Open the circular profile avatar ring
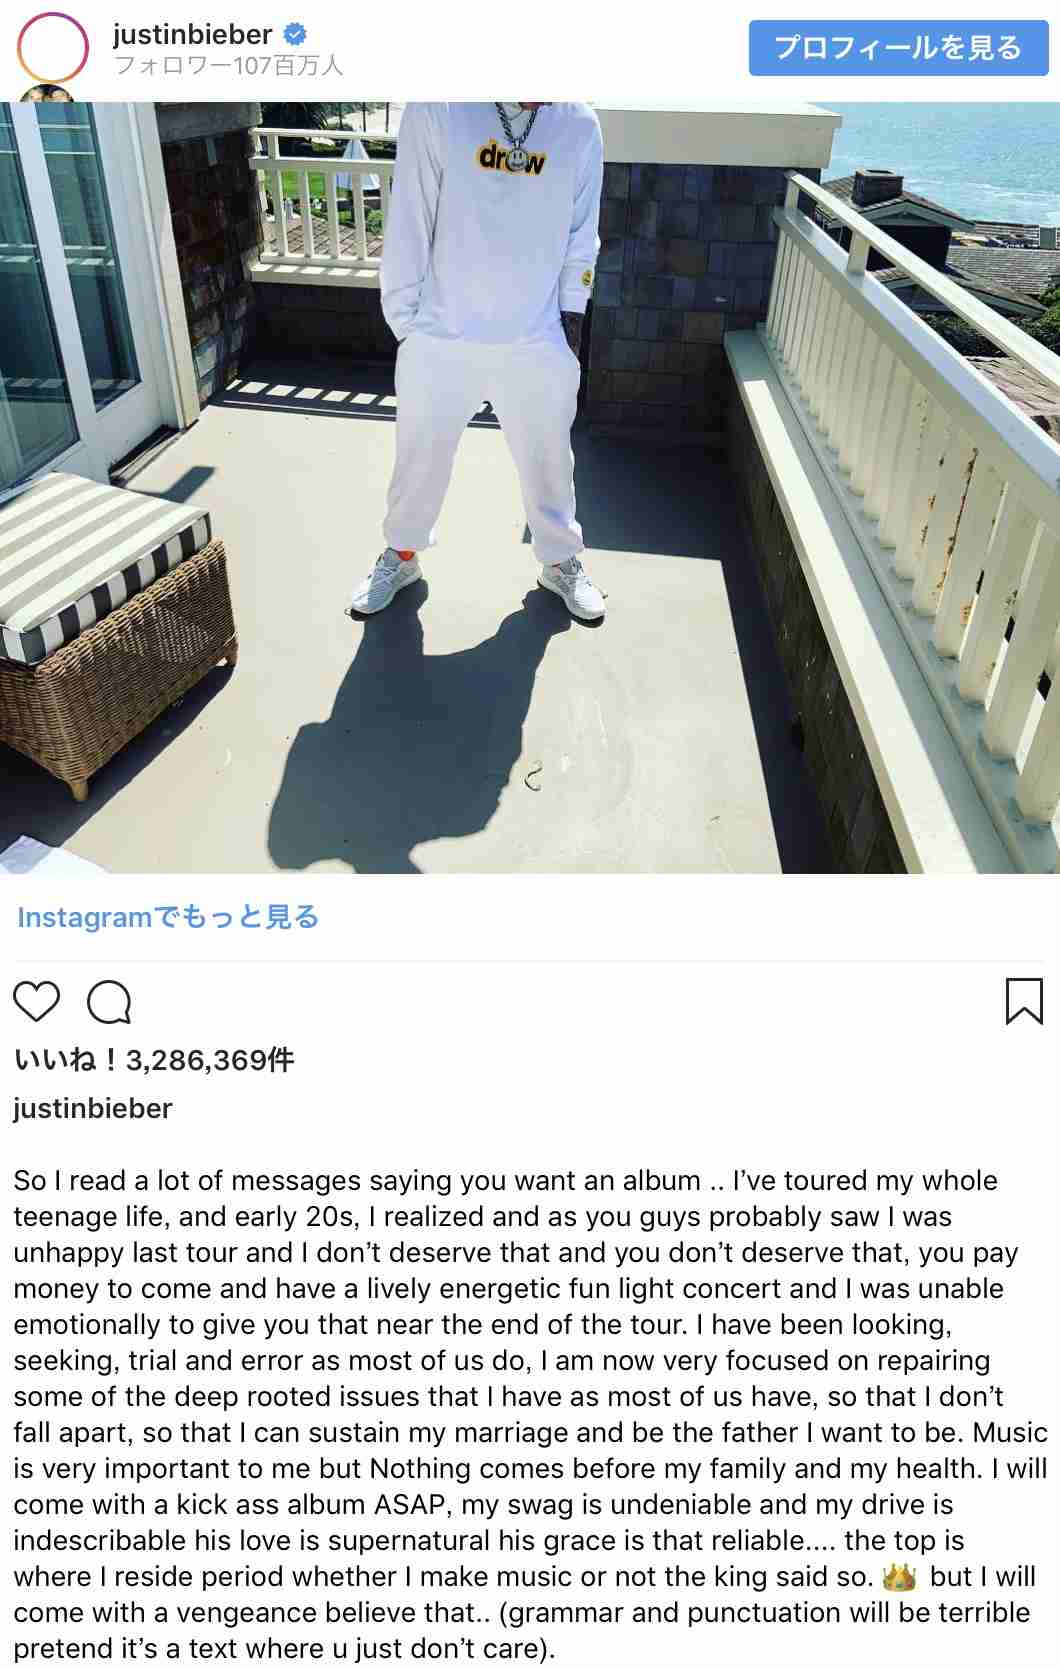Screen dimensions: 1060x1668 pos(52,47)
